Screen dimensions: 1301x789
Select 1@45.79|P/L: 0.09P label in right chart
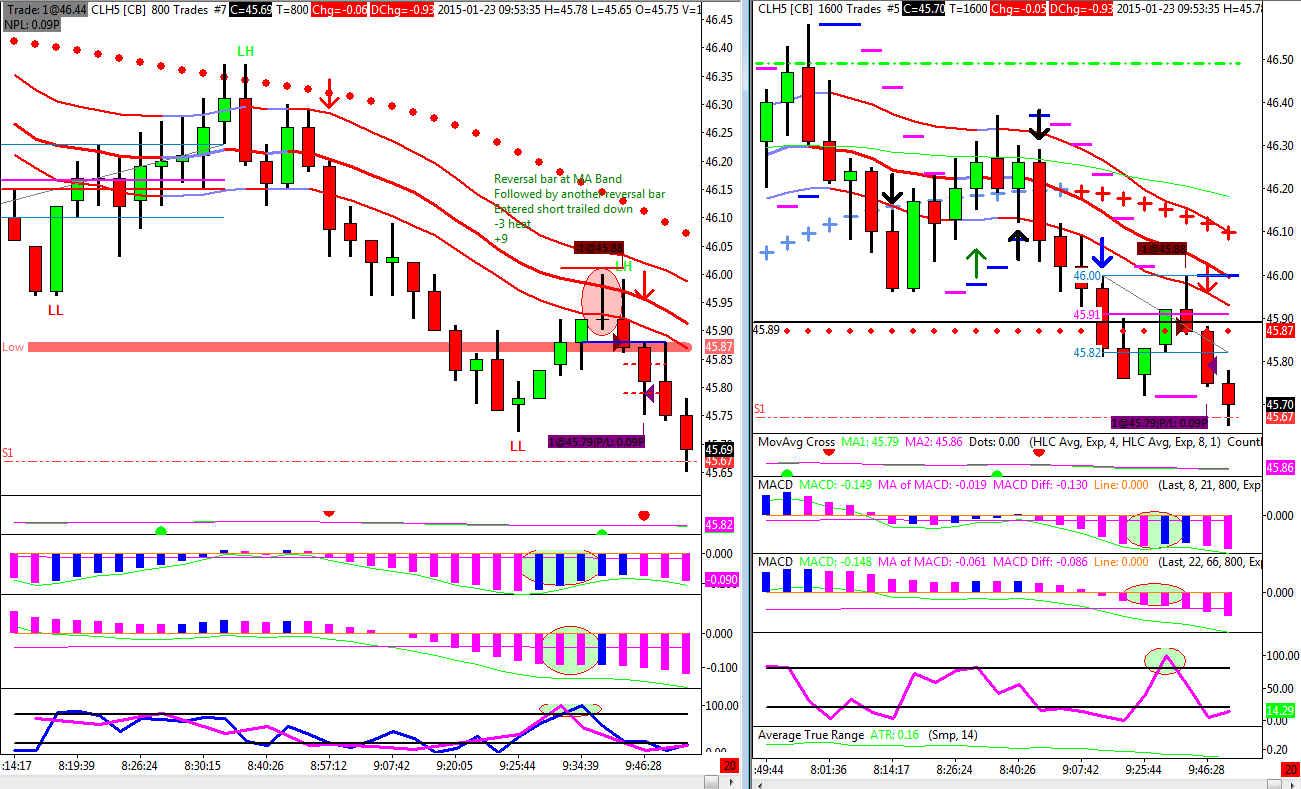pyautogui.click(x=1160, y=423)
